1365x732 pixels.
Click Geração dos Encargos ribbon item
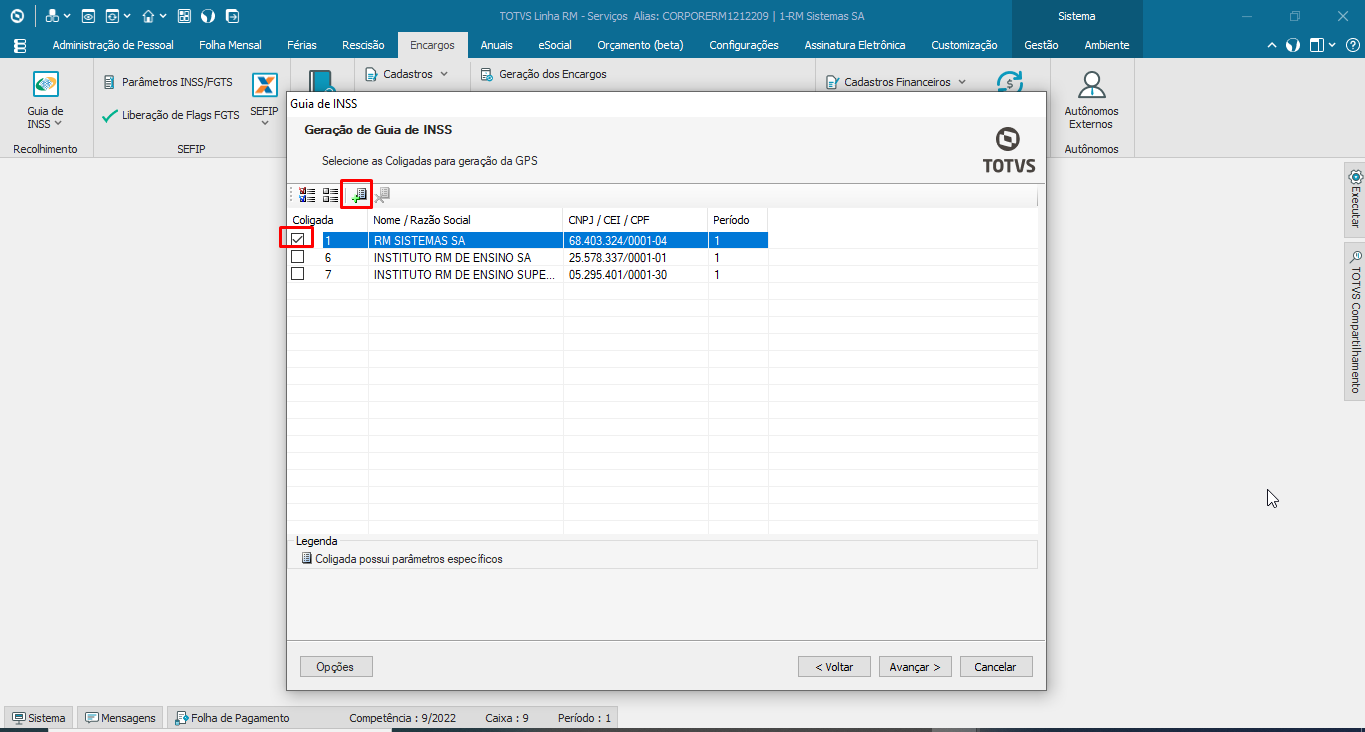[543, 74]
